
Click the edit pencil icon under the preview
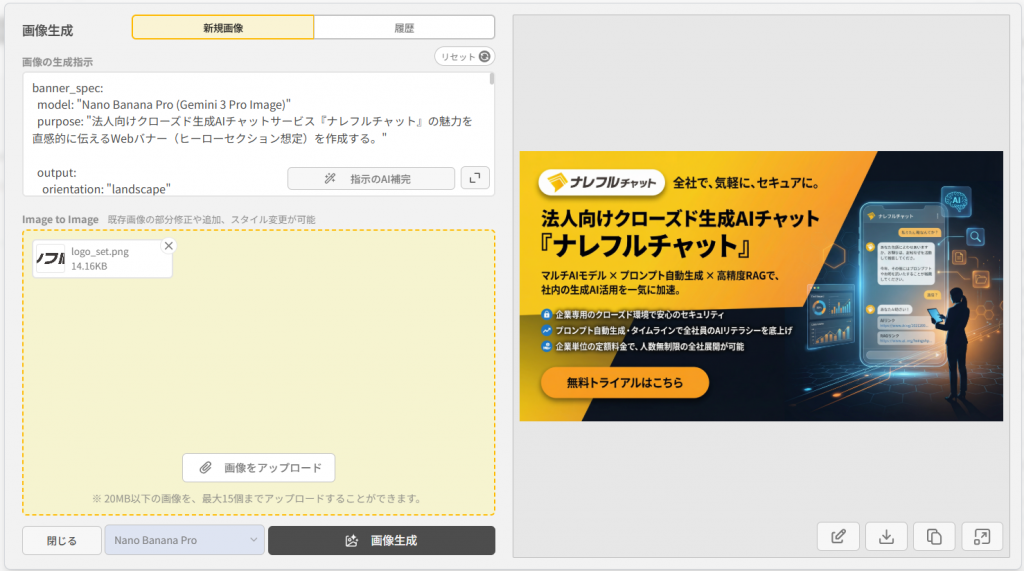[x=838, y=537]
